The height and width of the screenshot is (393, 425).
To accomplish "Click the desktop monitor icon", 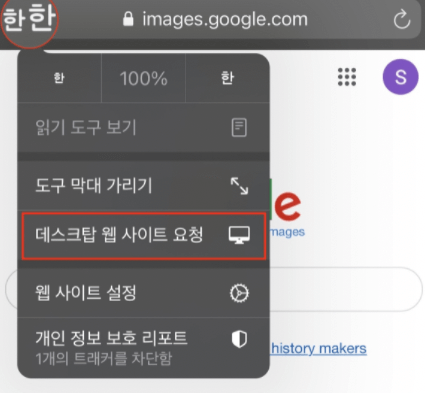I will pyautogui.click(x=239, y=235).
